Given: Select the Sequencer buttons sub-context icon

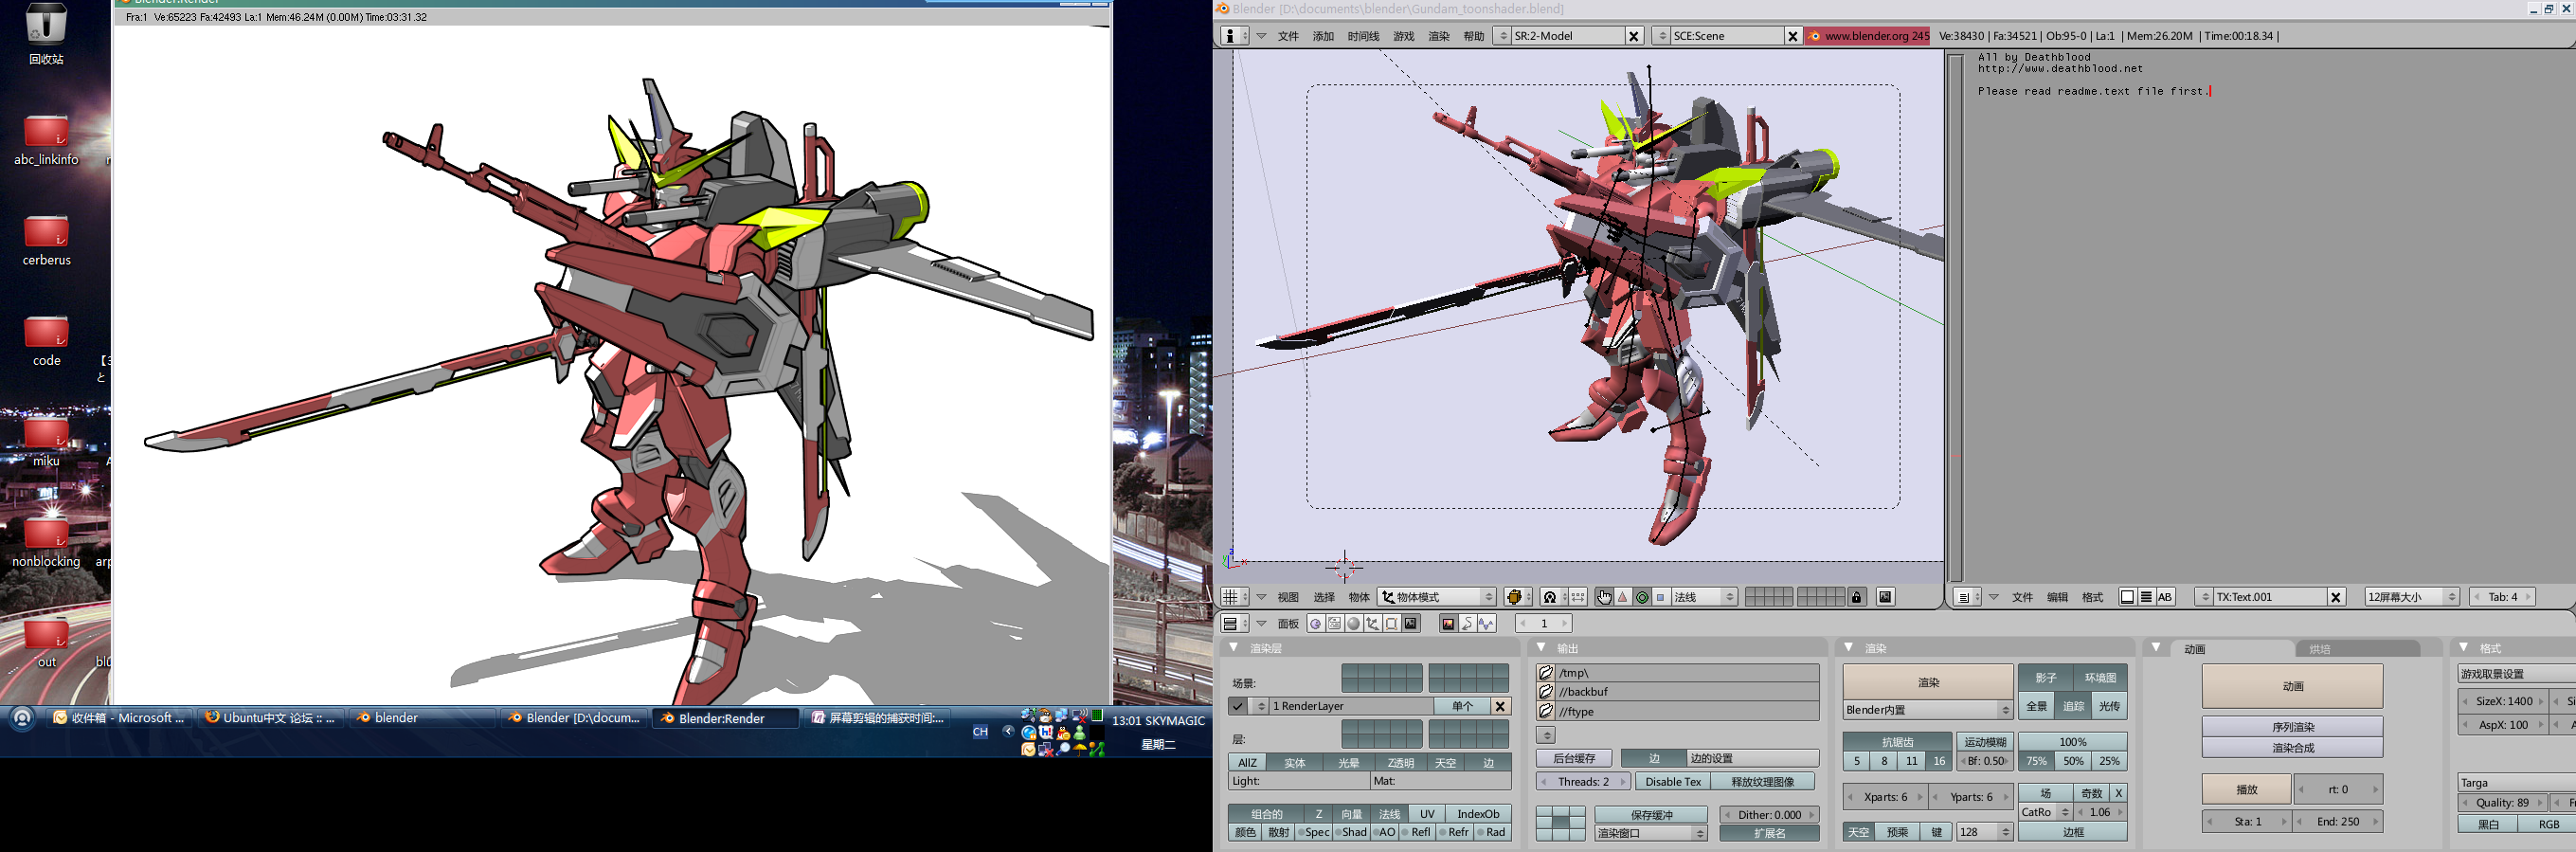Looking at the screenshot, I should click(1467, 624).
